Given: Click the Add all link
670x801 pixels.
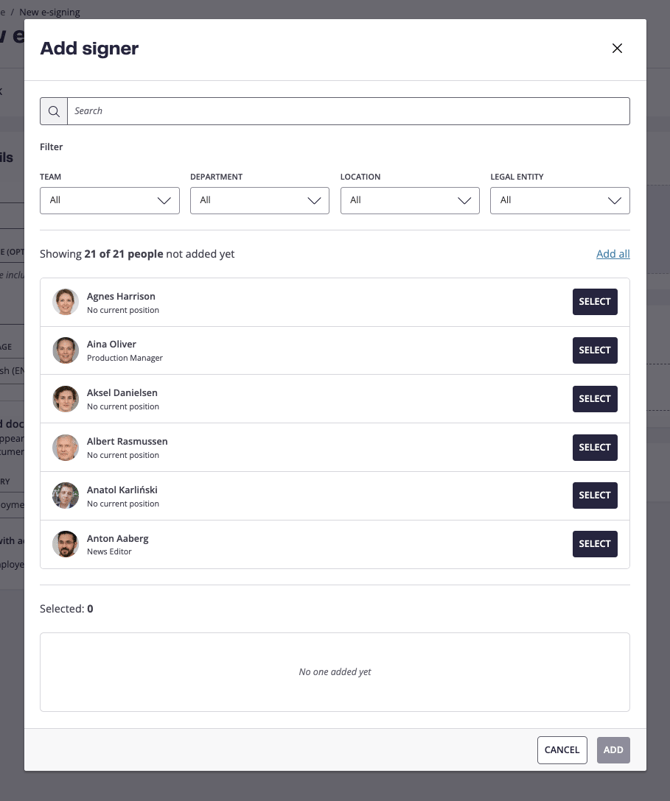Looking at the screenshot, I should pyautogui.click(x=613, y=254).
